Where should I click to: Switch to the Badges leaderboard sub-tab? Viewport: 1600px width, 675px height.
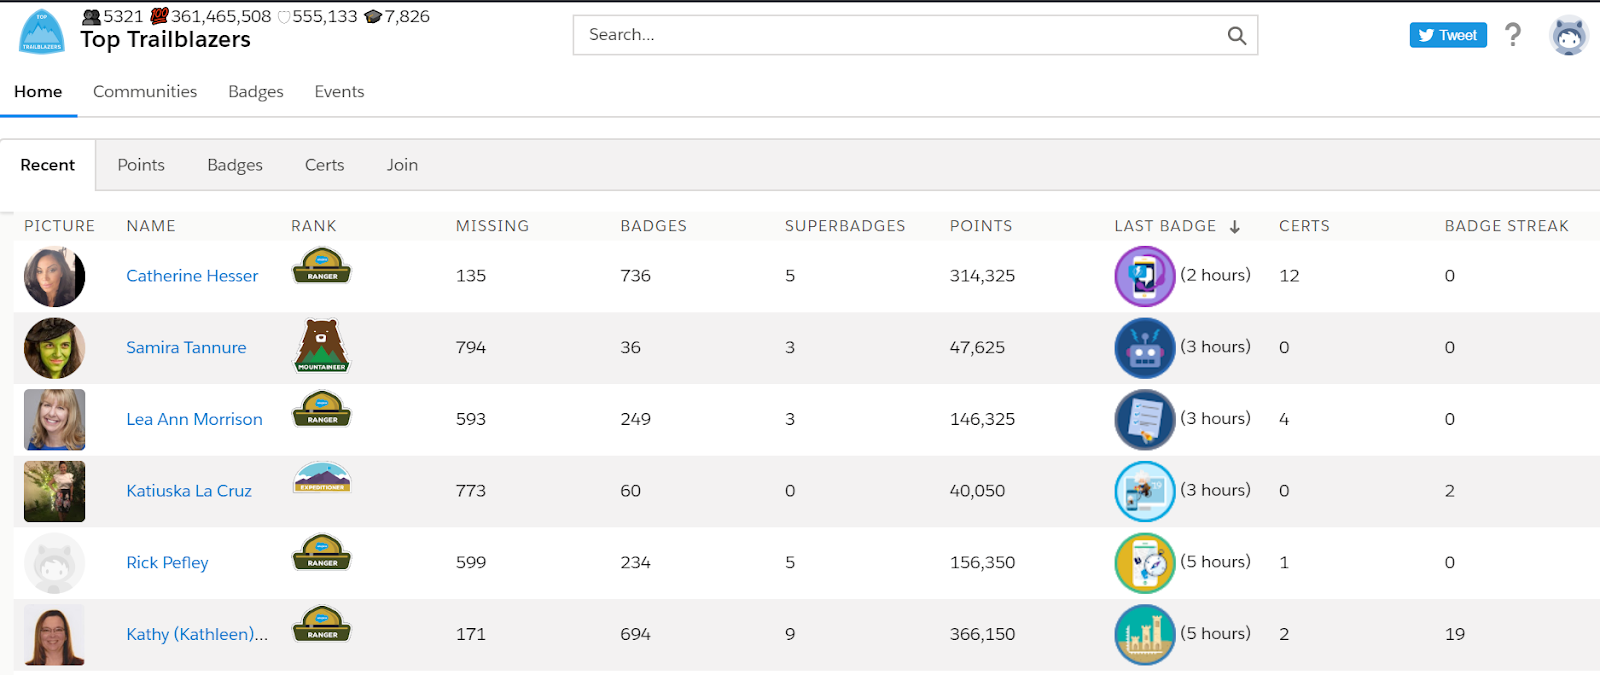(235, 165)
